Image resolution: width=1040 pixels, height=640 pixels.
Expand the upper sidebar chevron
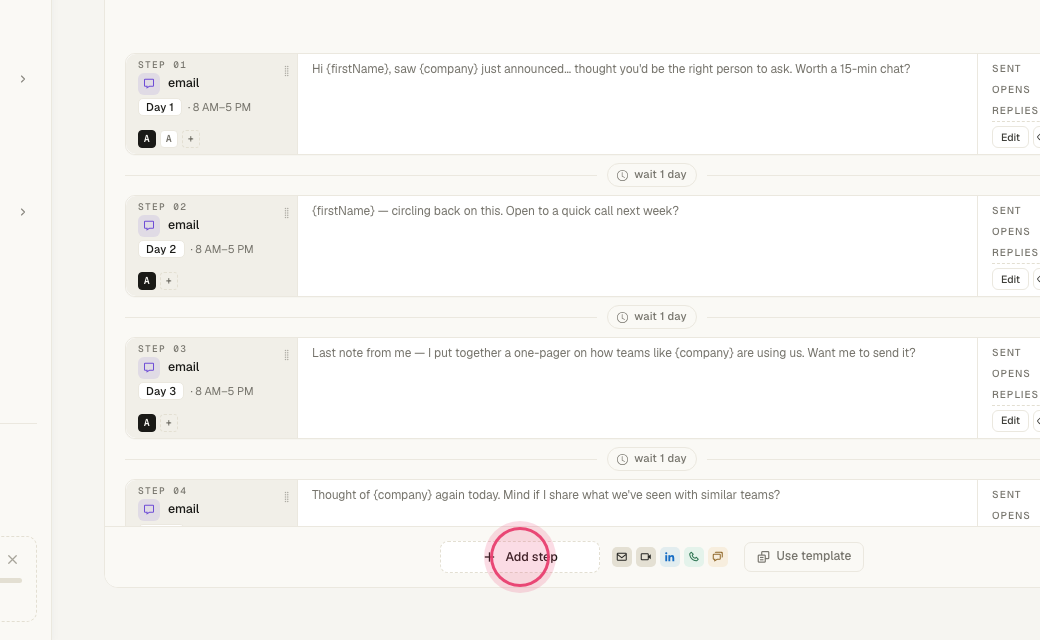pyautogui.click(x=23, y=79)
